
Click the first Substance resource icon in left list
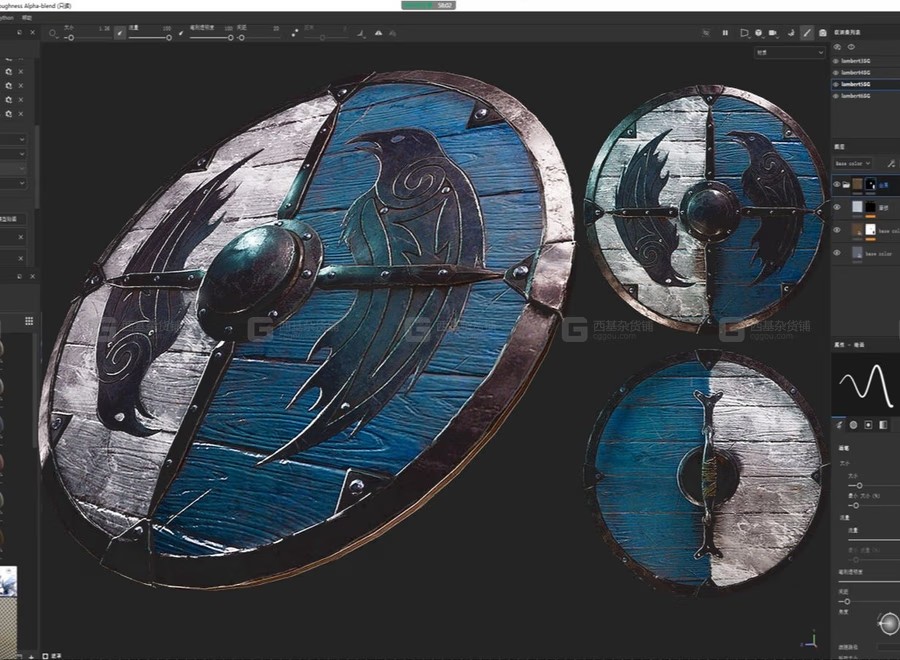[8, 72]
